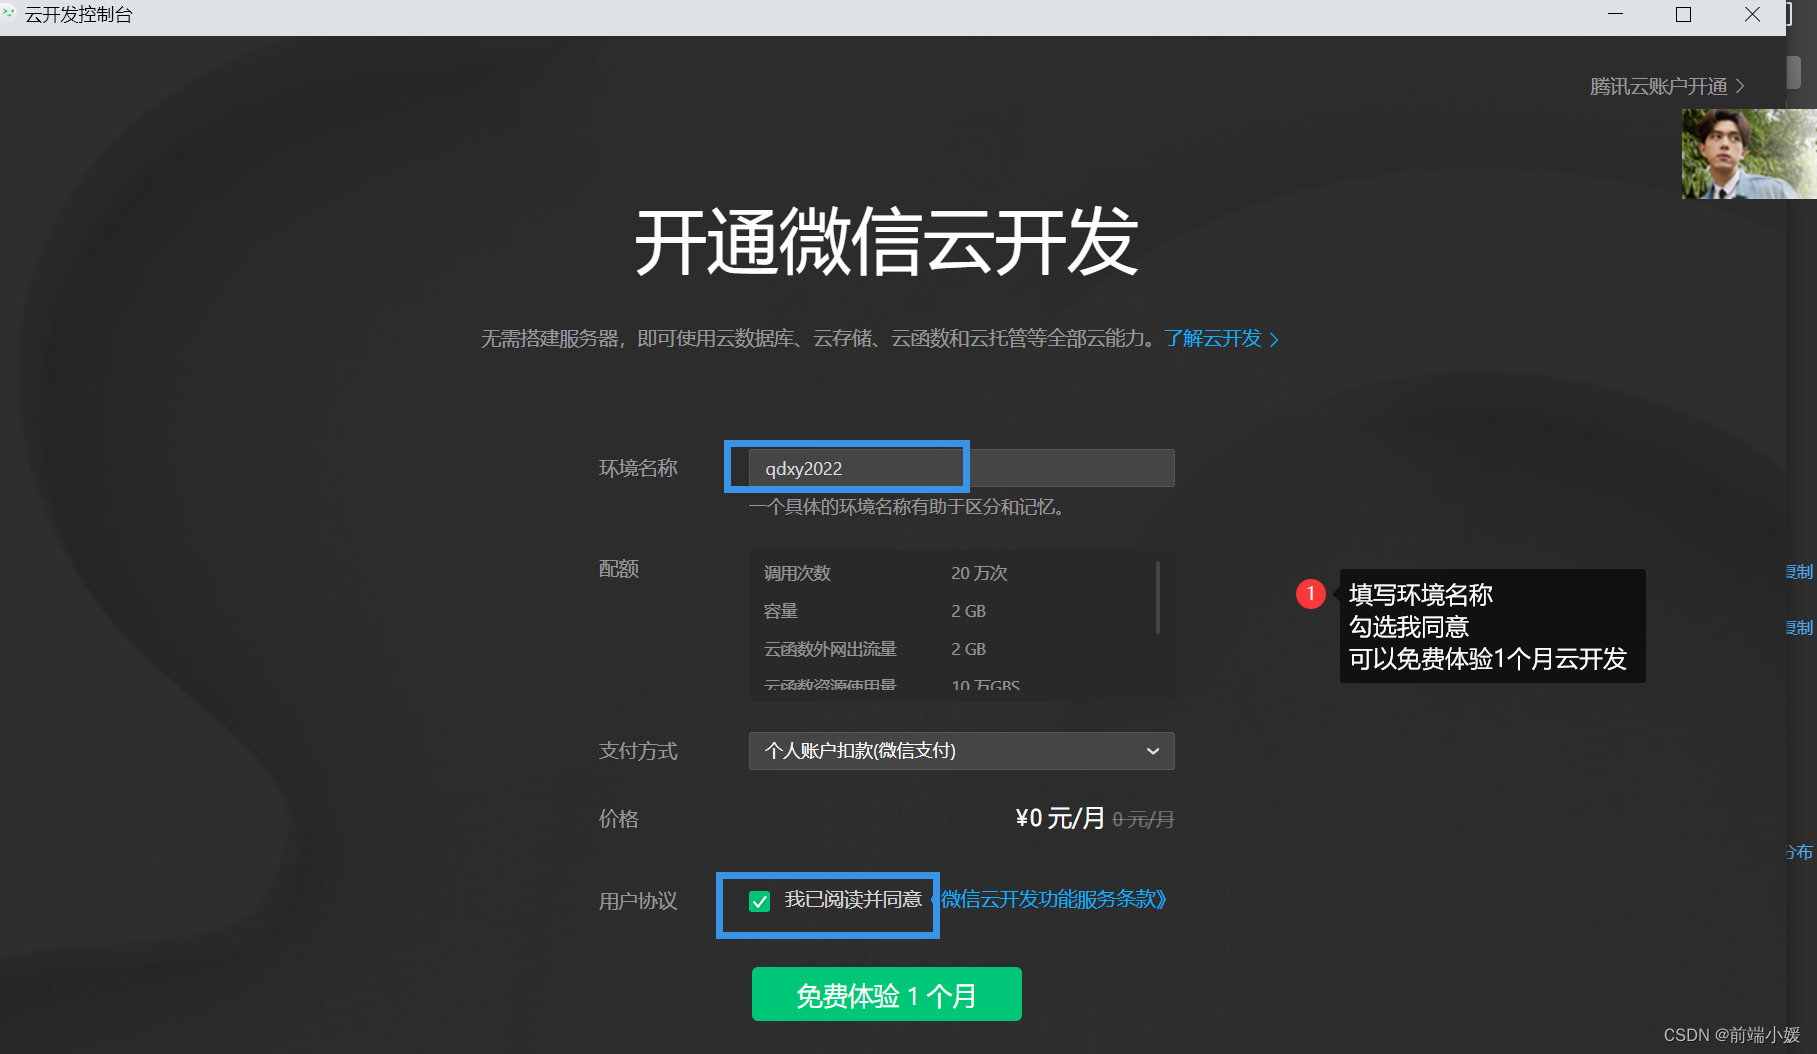Open the 支付方式 payment method dropdown
The width and height of the screenshot is (1817, 1054).
tap(961, 751)
